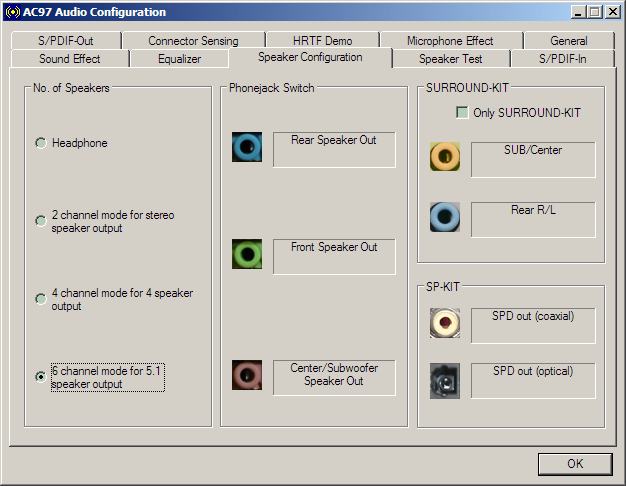Click the green Front Speaker Out jack icon
626x486 pixels.
point(247,254)
